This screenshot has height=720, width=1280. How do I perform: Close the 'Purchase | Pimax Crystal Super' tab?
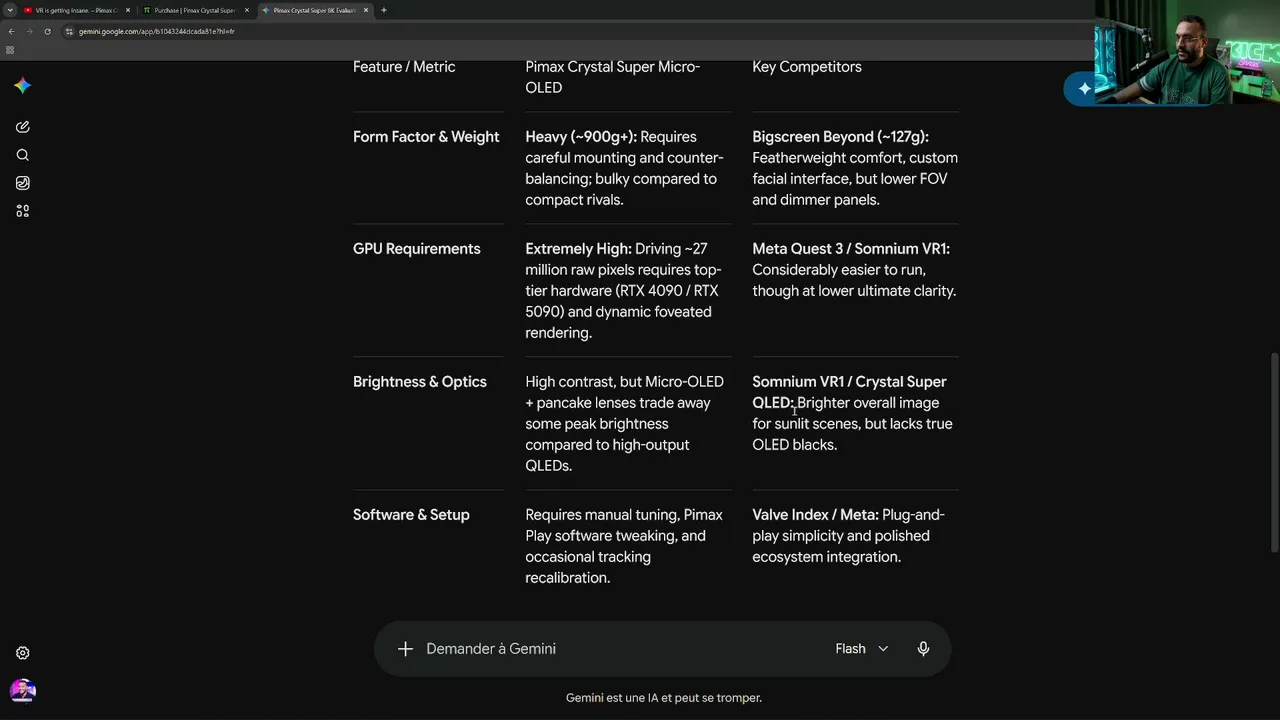pos(247,10)
